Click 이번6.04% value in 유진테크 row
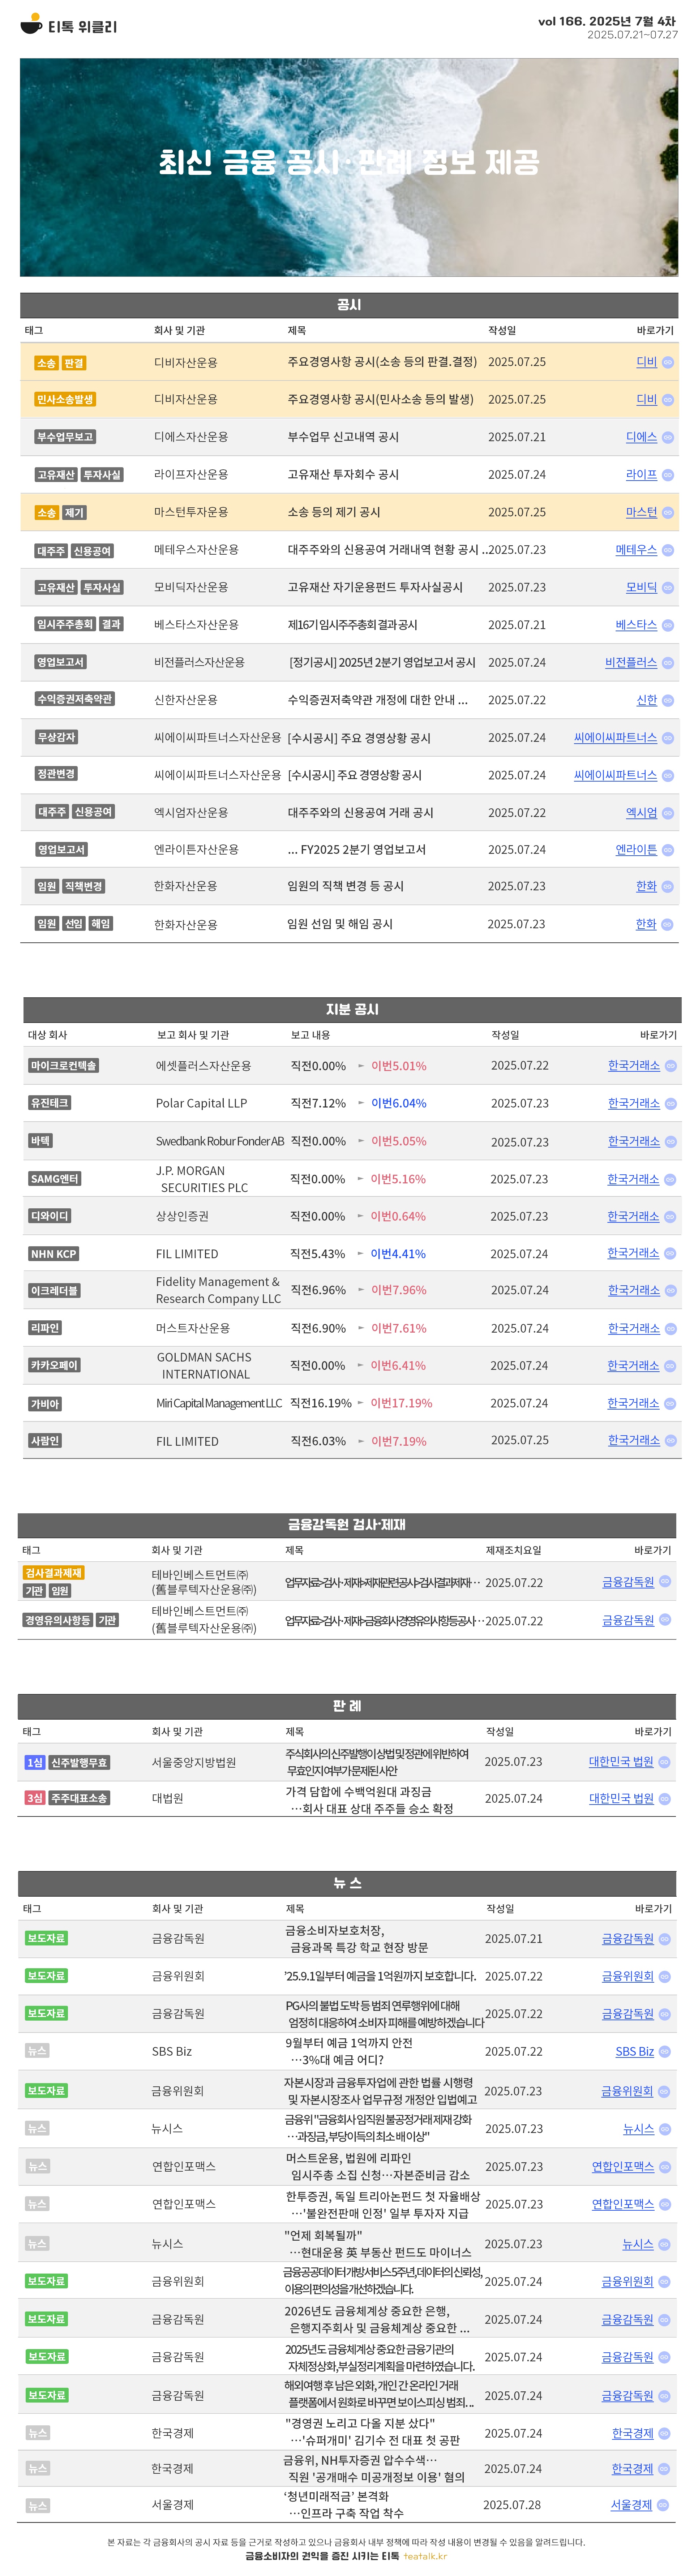Screen dimensions: 694x2576 pos(399,1103)
